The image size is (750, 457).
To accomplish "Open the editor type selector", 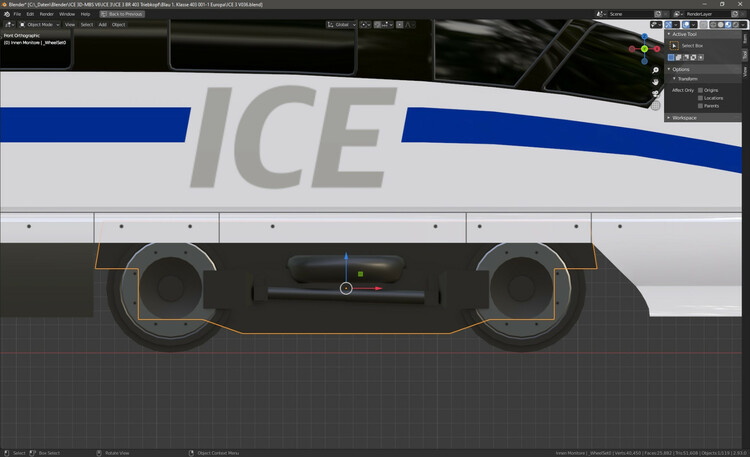I will [9, 24].
